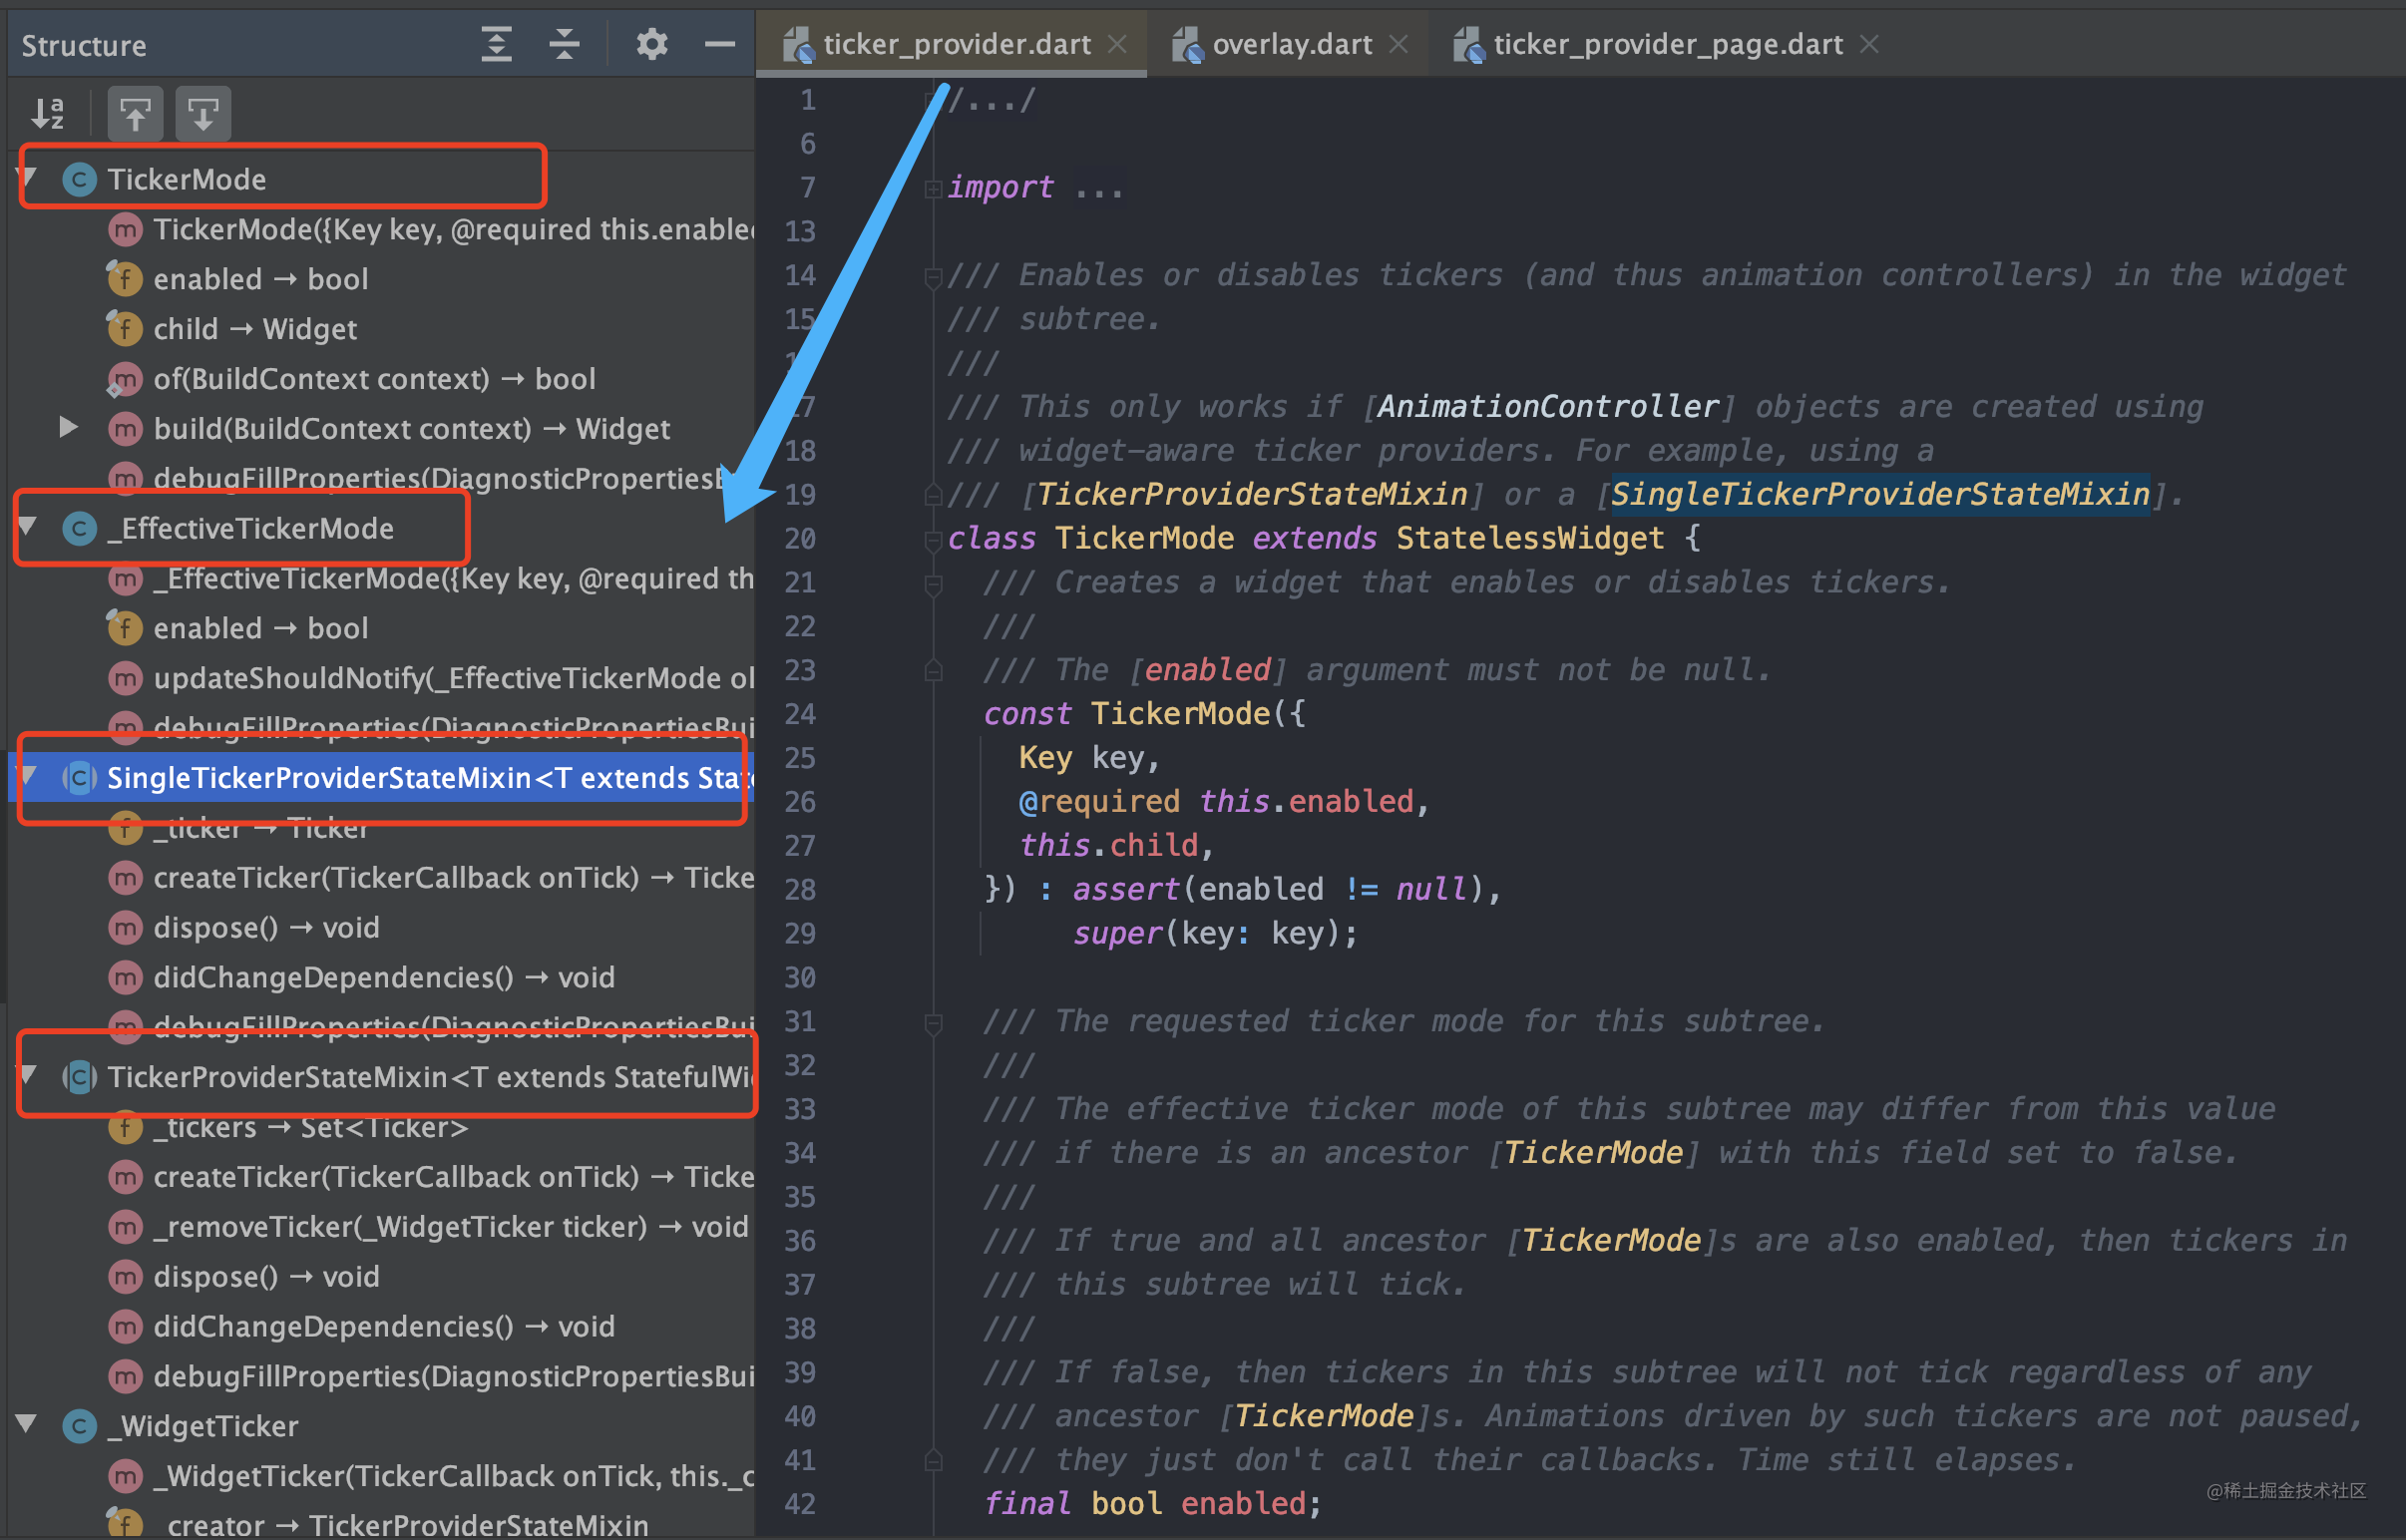2406x1540 pixels.
Task: Toggle Autoscroll to Source button
Action: tap(135, 113)
